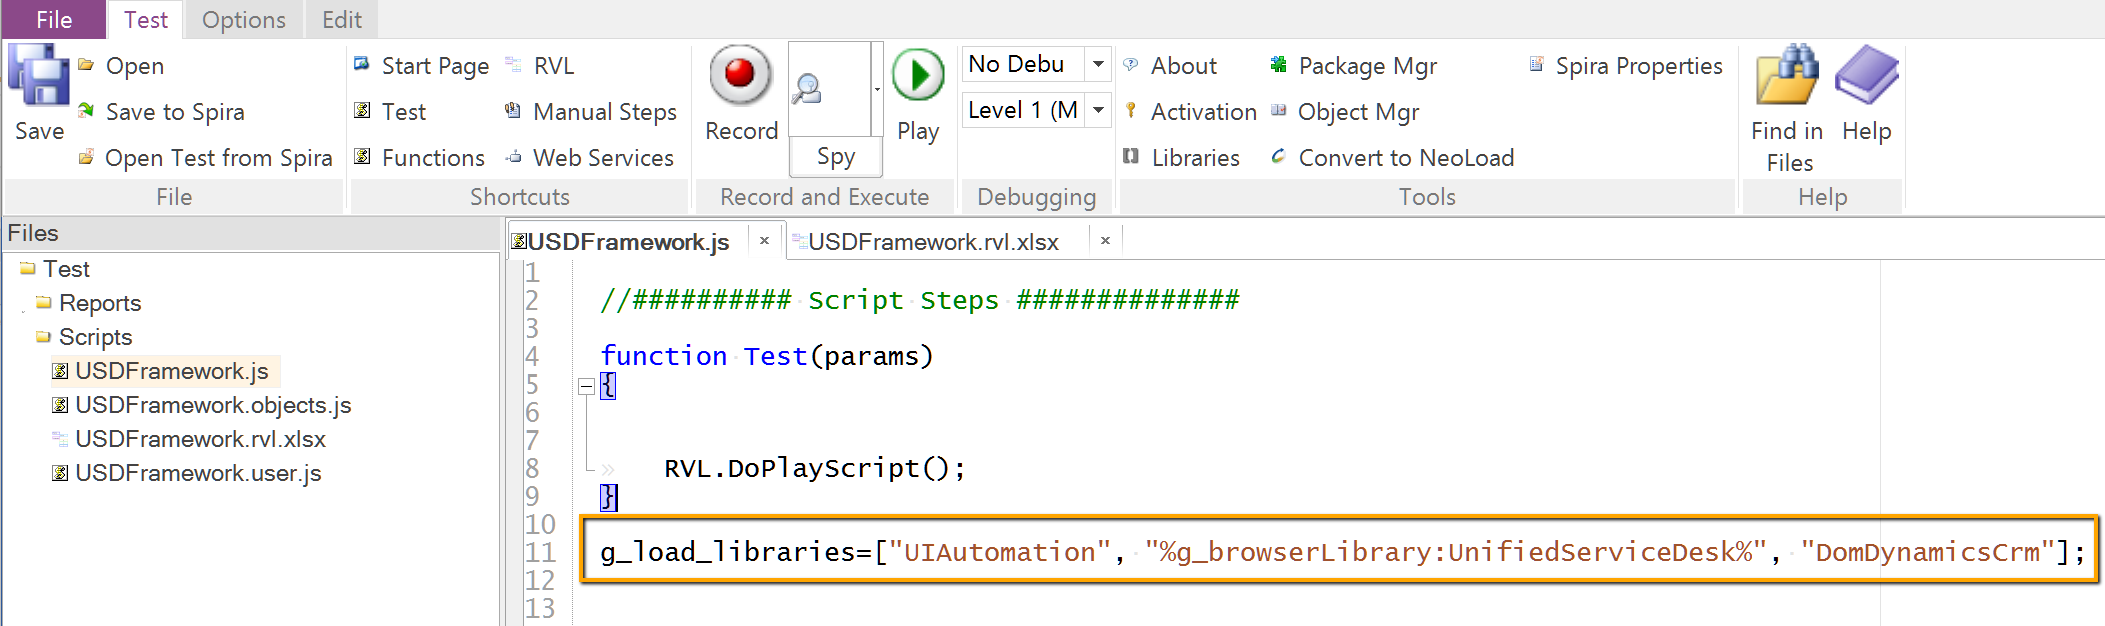The height and width of the screenshot is (626, 2105).
Task: Close the USDFramework.js editor tab
Action: (x=764, y=241)
